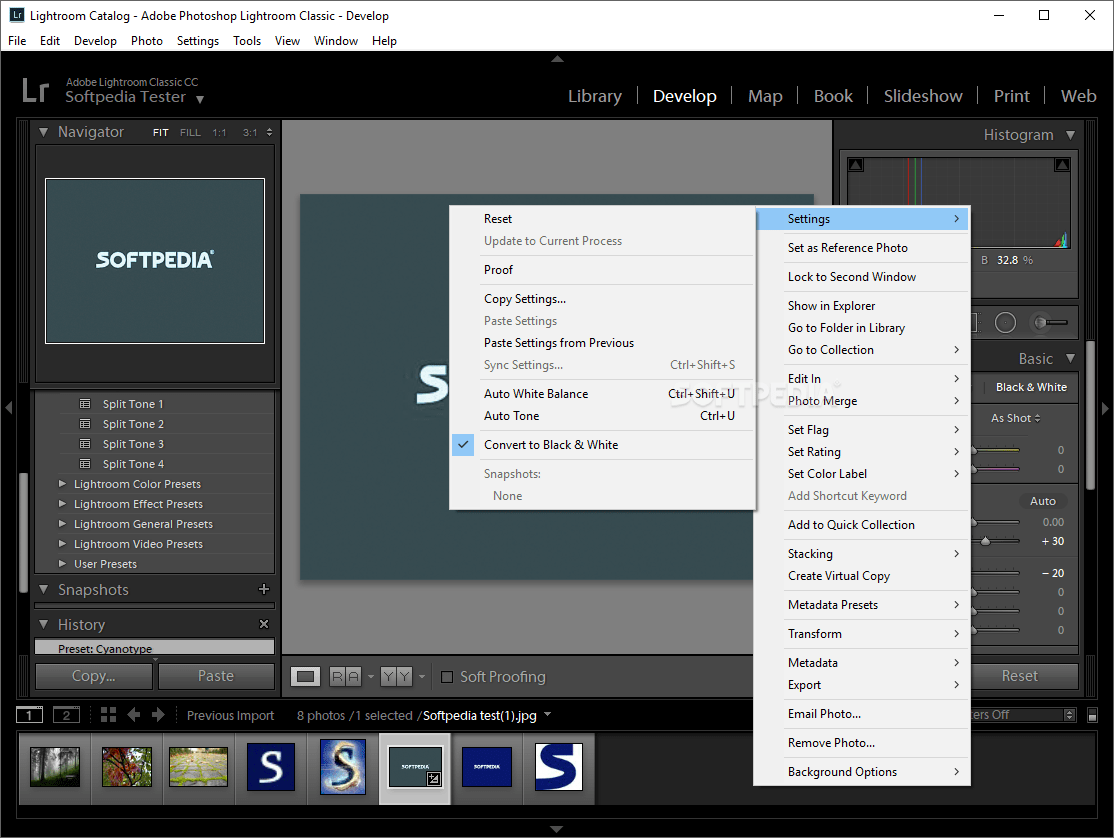
Task: Open the Develop menu in menu bar
Action: (95, 40)
